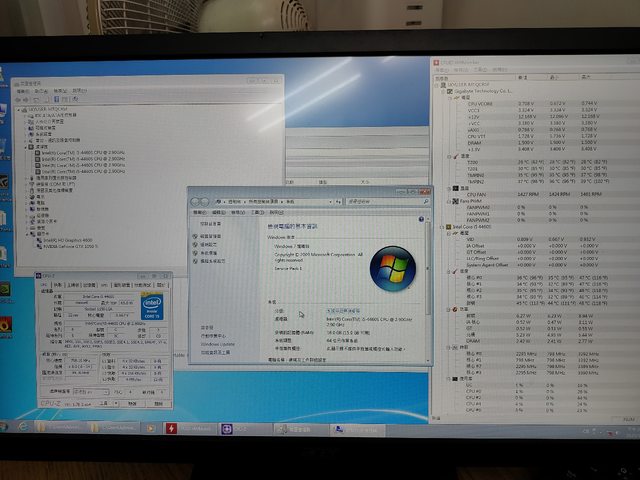640x480 pixels.
Task: Click the Windows 7 logo image
Action: tap(390, 269)
